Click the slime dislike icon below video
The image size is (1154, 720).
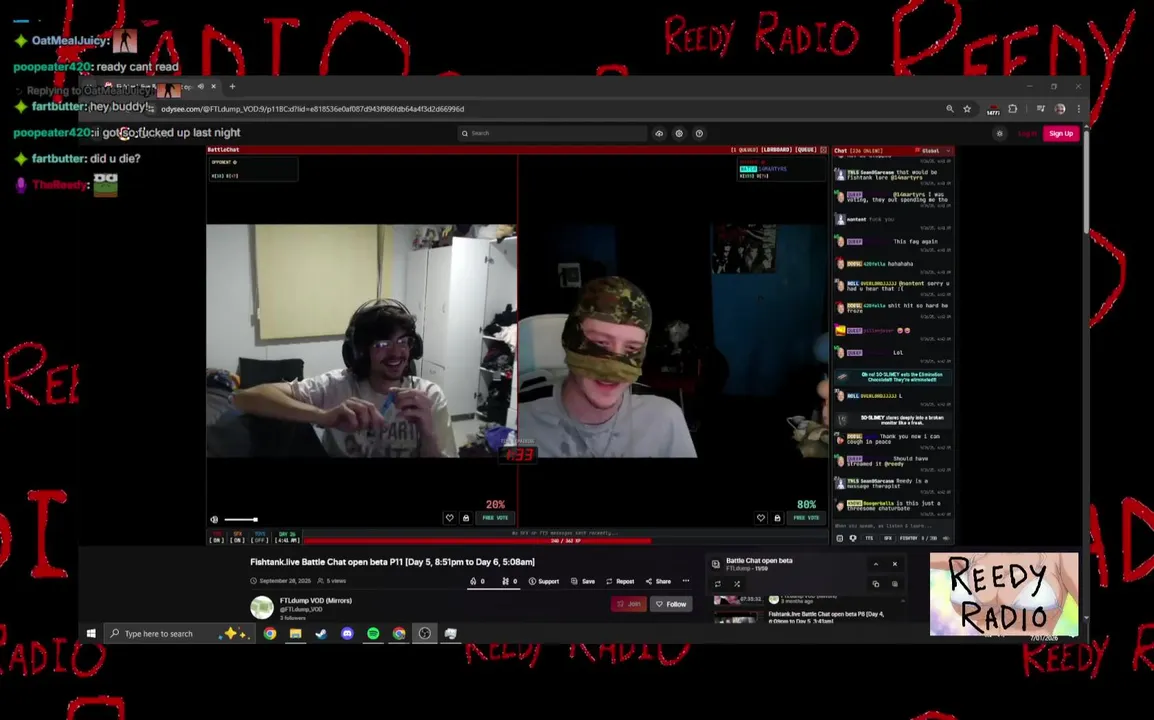point(506,581)
